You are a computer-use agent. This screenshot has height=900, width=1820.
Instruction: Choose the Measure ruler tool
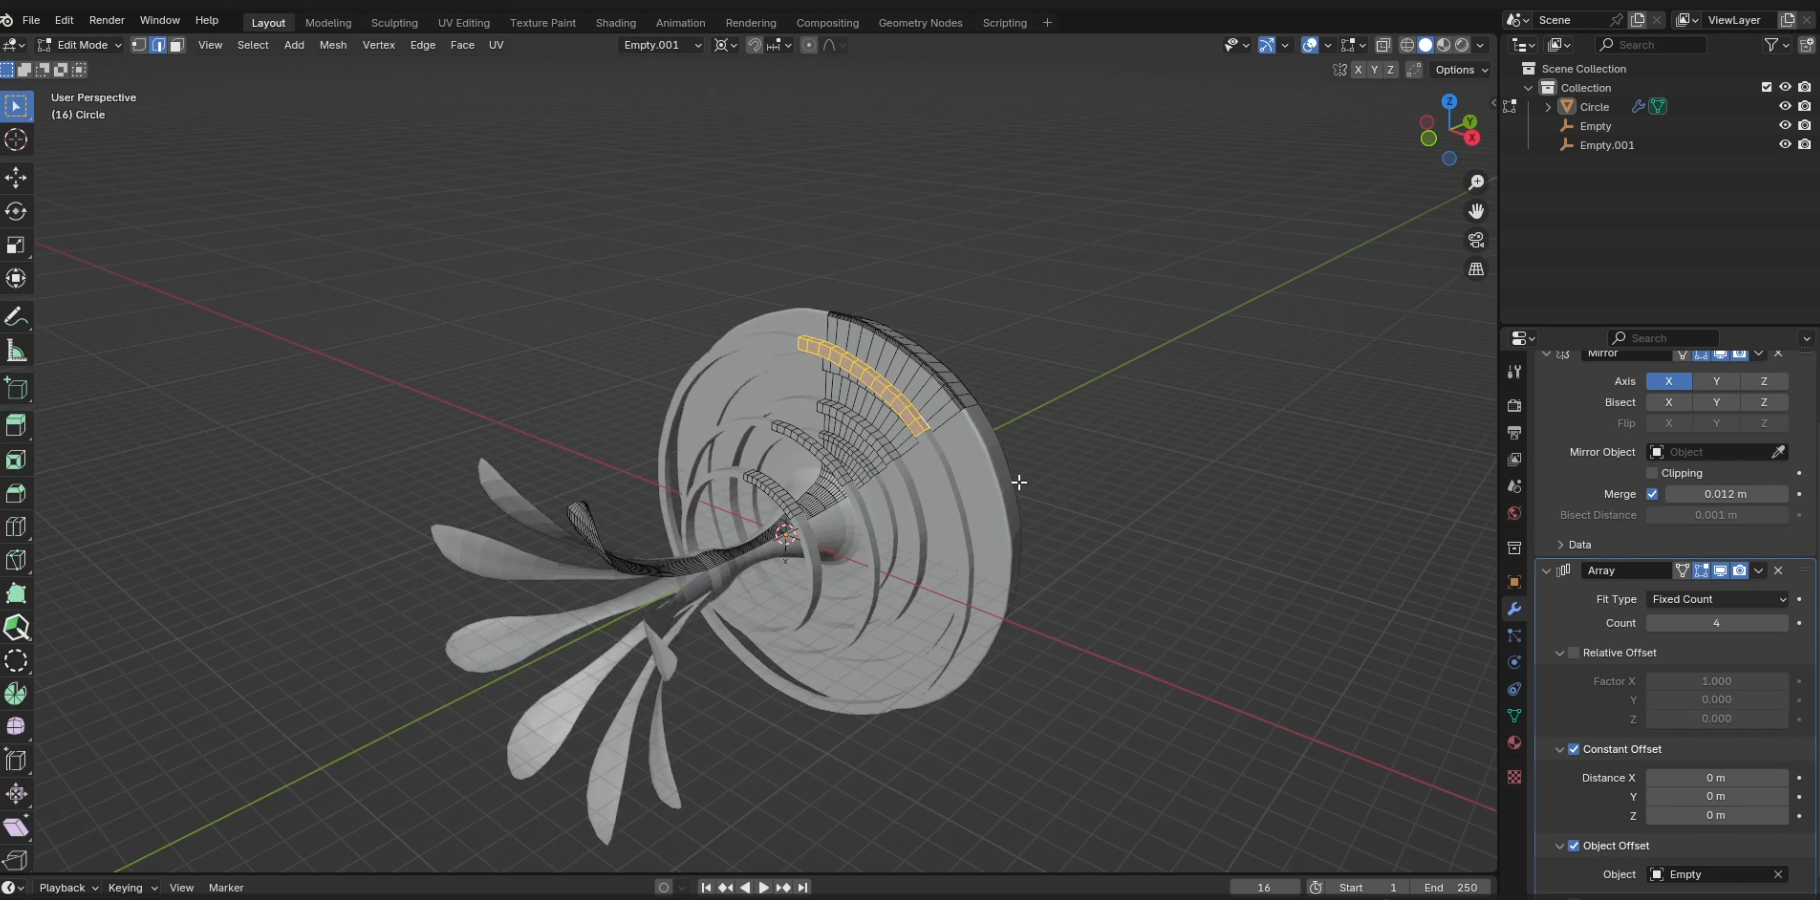pyautogui.click(x=16, y=350)
